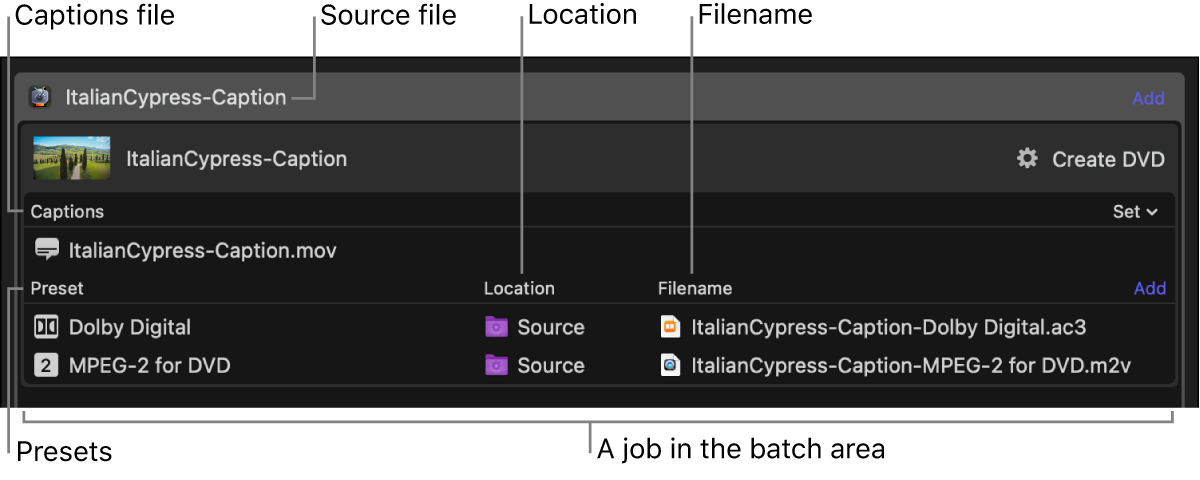Click the .m2v output file icon
1200x480 pixels.
point(671,365)
